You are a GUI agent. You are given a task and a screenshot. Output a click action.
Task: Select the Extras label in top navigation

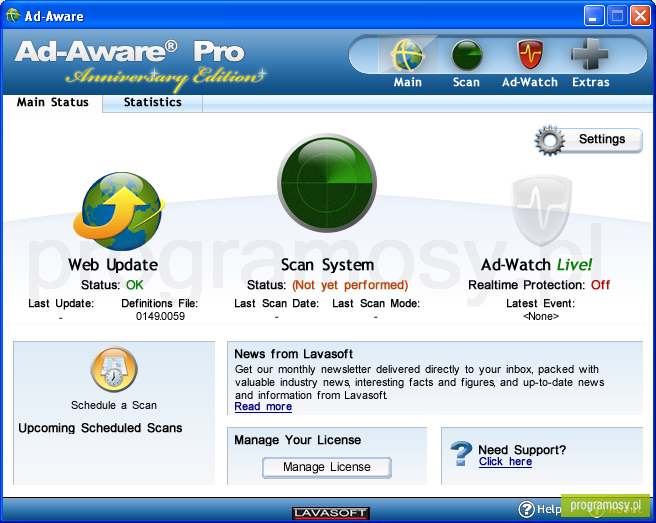click(x=591, y=82)
